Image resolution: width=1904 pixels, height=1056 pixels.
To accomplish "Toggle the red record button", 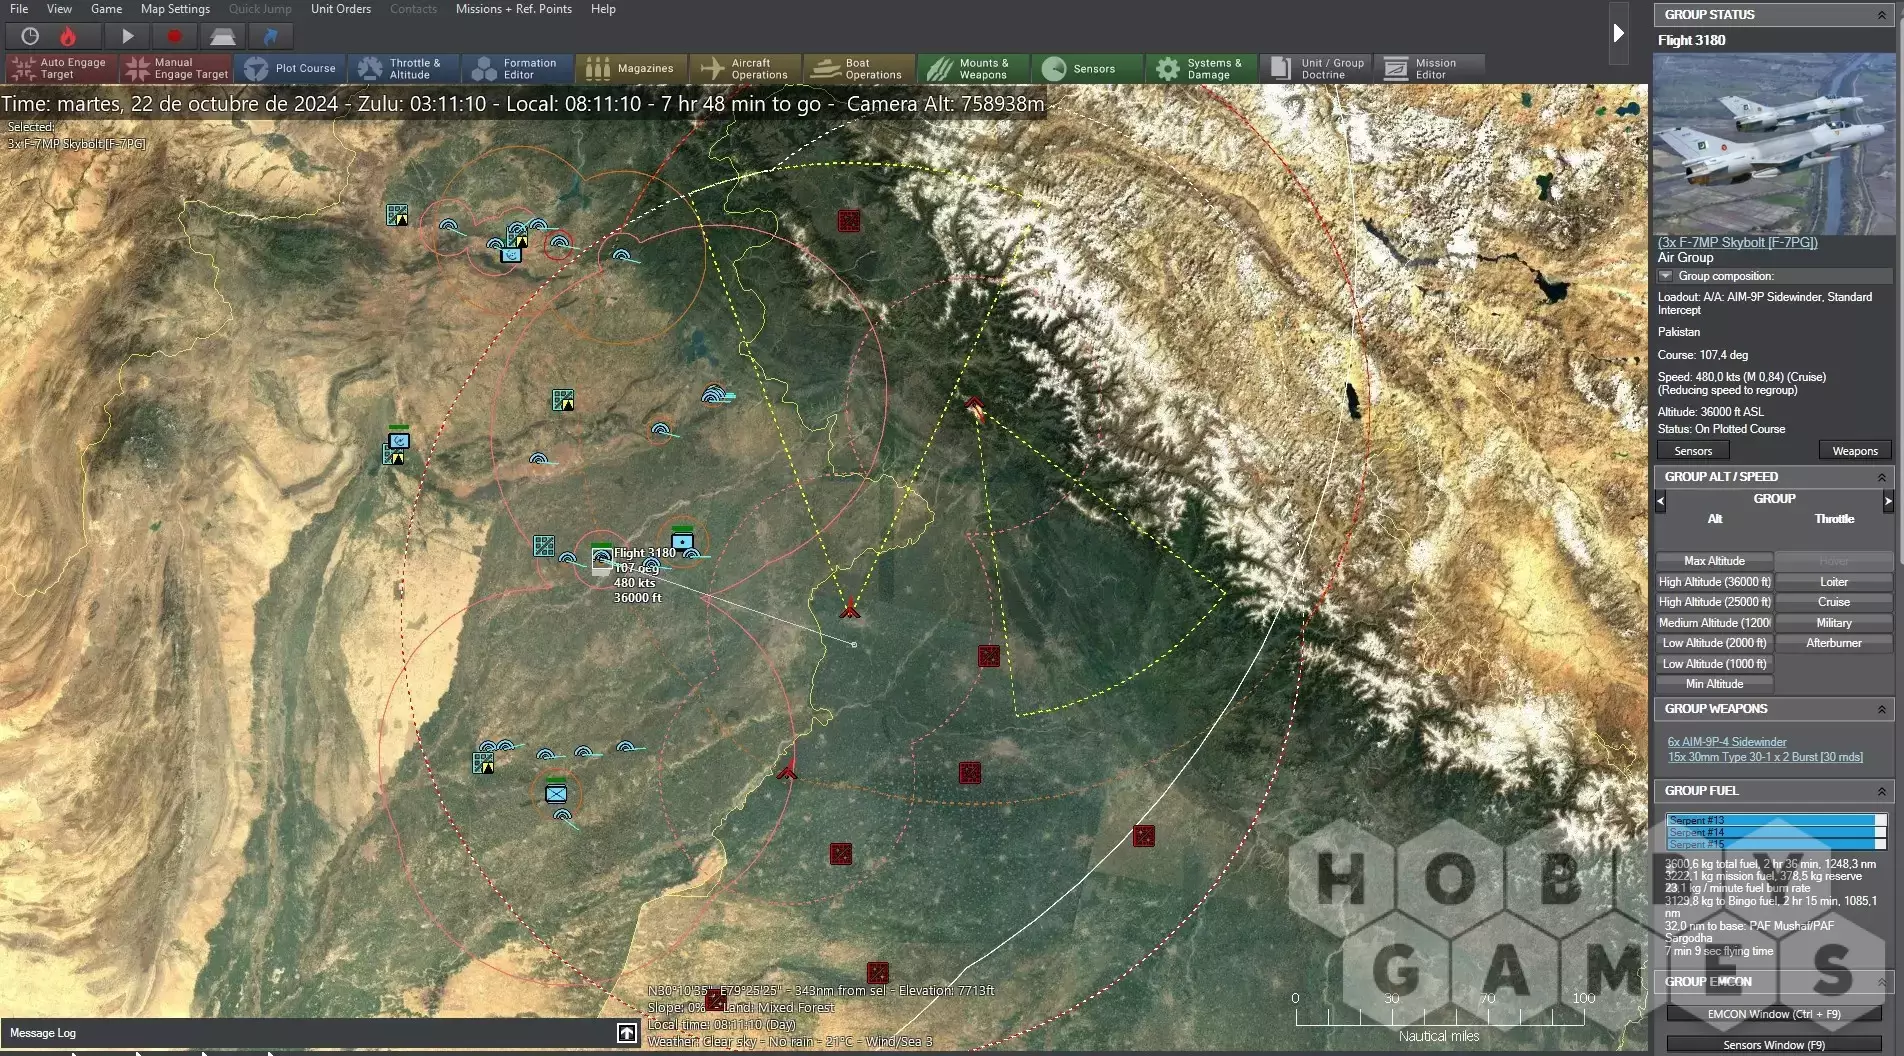I will (x=174, y=36).
